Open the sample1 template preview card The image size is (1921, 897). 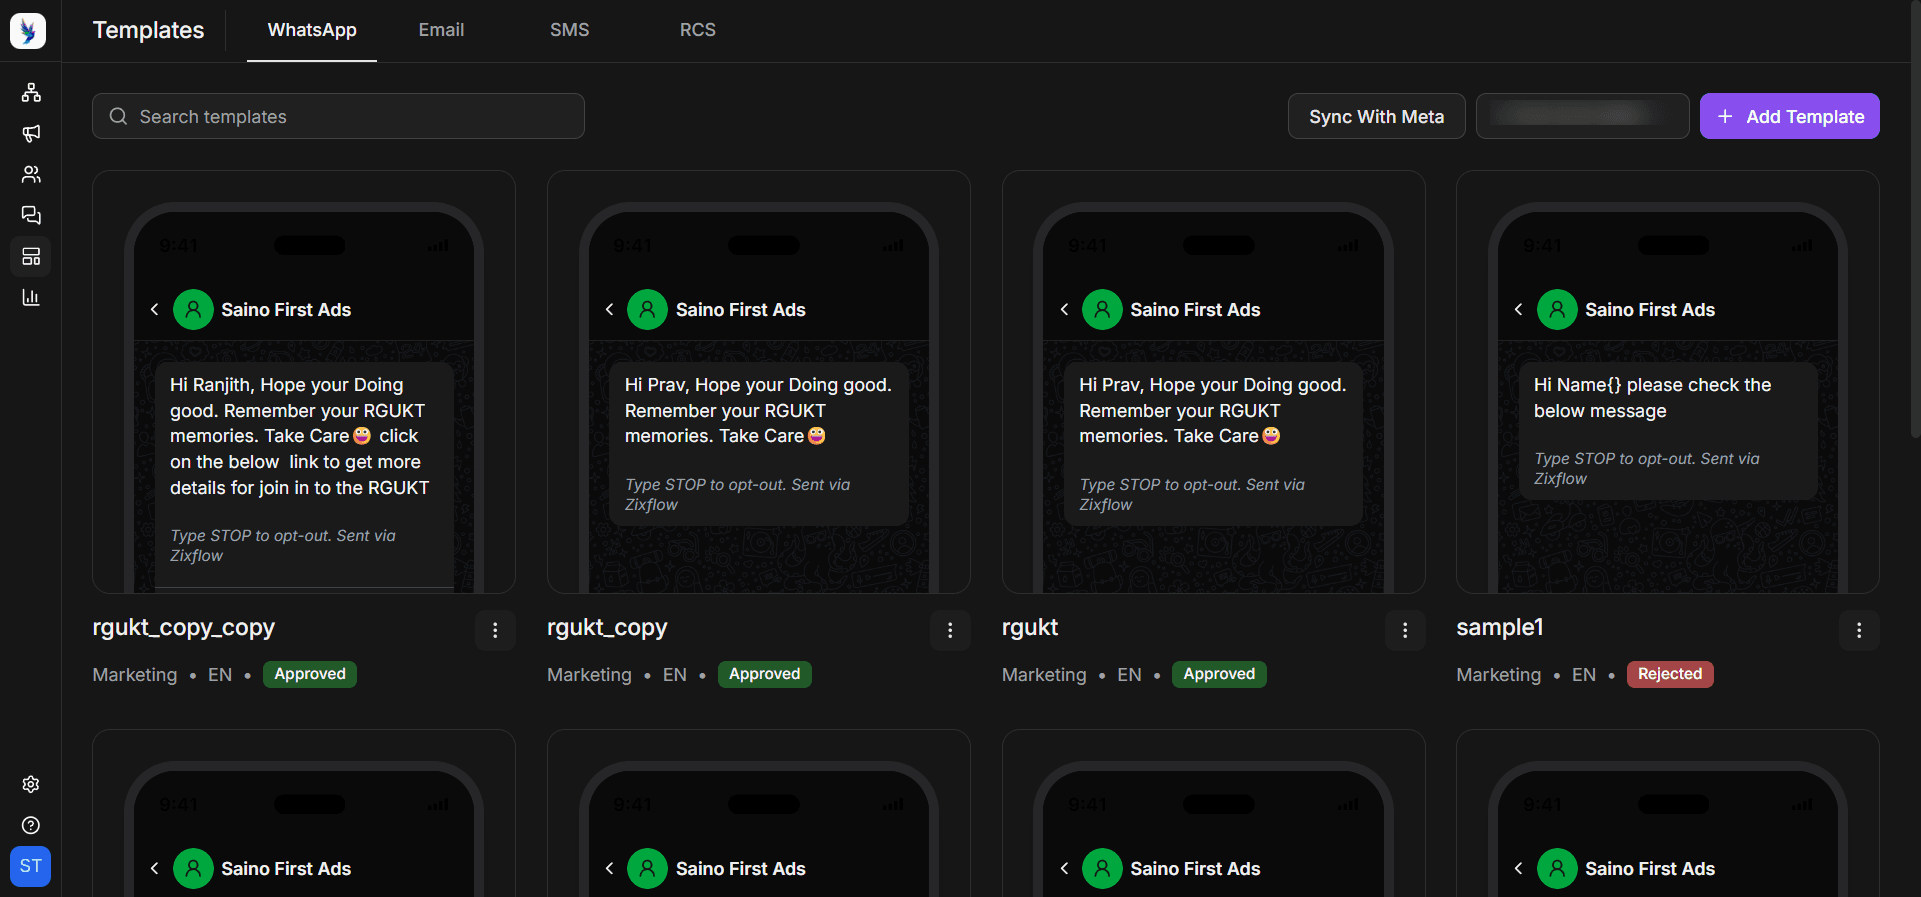(1668, 382)
